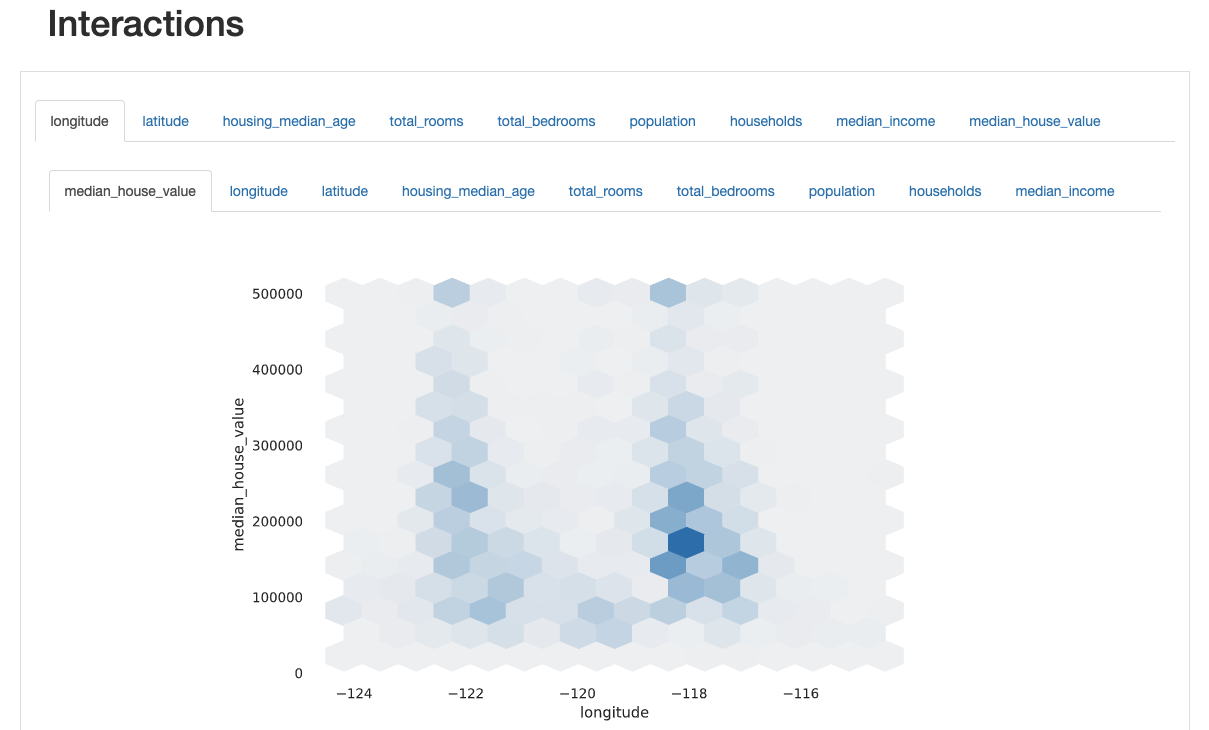Screen dimensions: 1209x730
Task: Pick latitude in the second tab row
Action: [x=344, y=191]
